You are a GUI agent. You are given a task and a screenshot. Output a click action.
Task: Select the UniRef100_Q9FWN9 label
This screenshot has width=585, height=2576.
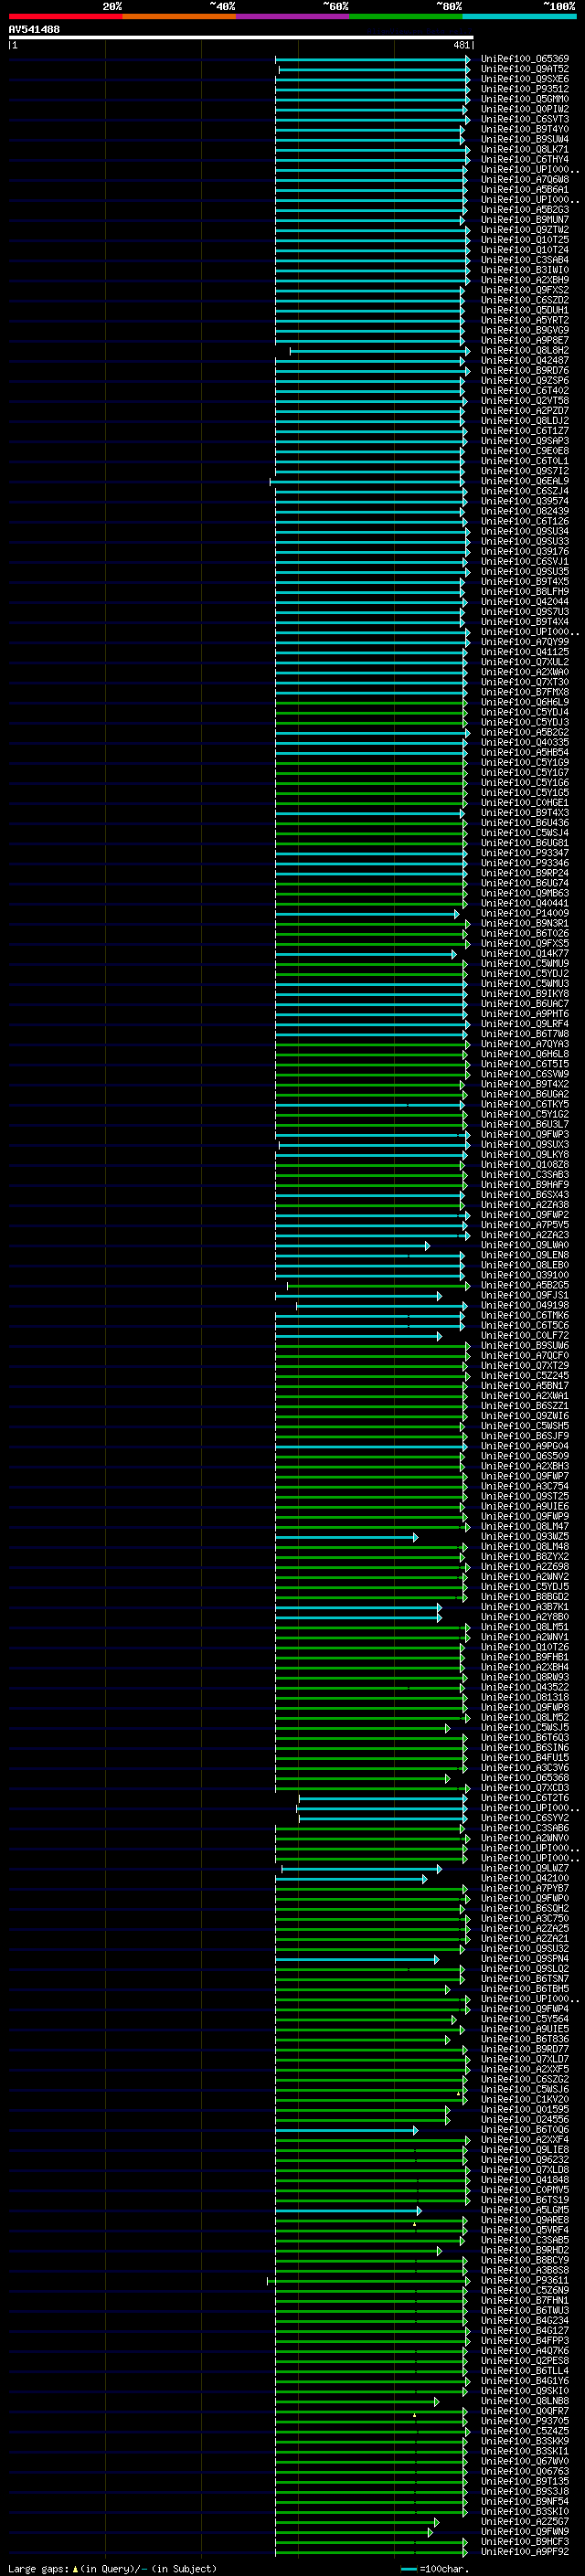pos(525,2532)
